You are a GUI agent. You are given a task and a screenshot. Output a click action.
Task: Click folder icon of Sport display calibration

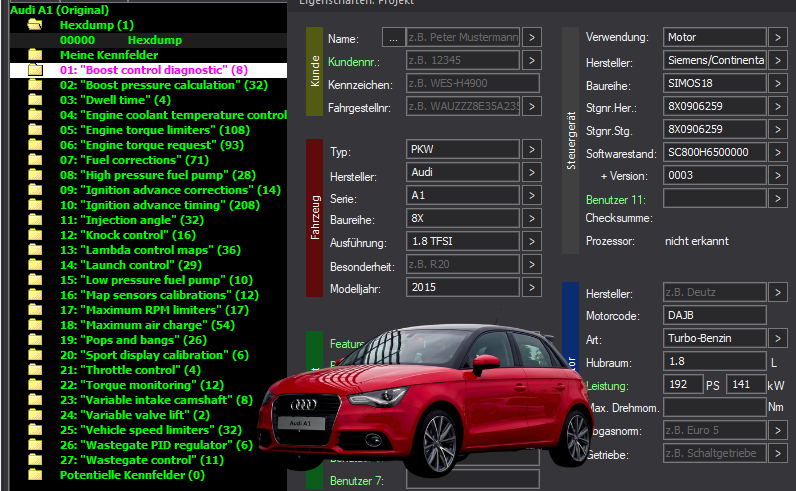tap(35, 354)
